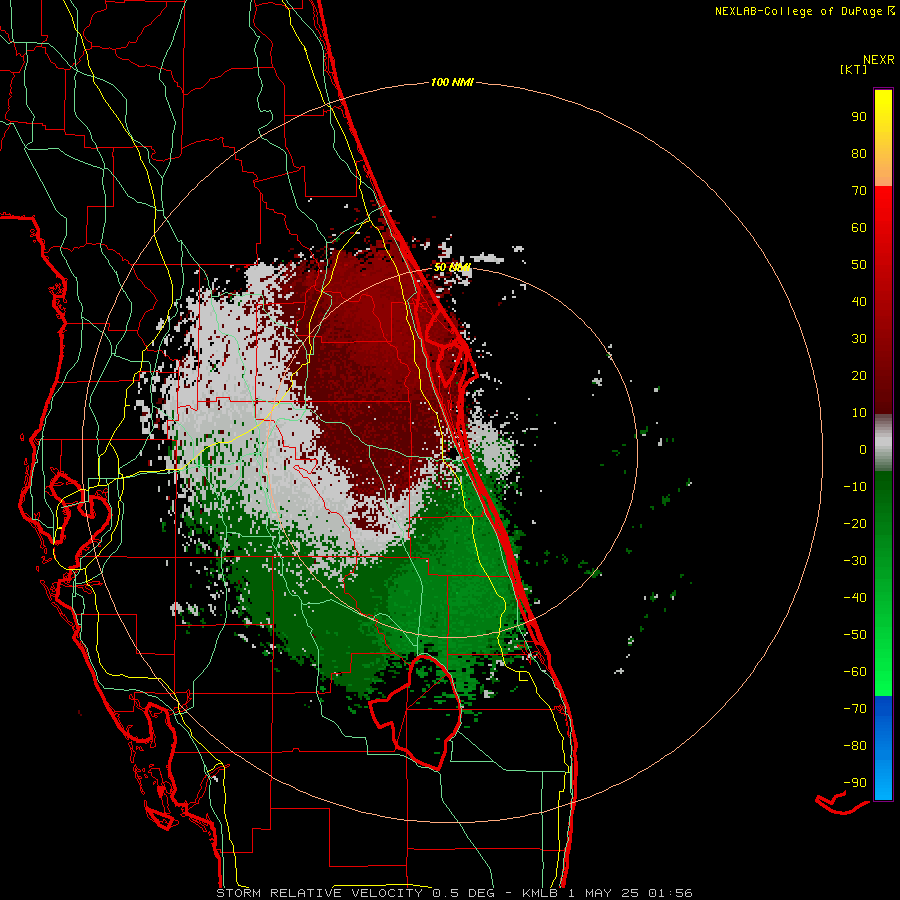Click the 1 MAY 25 01:56 timestamp
This screenshot has height=900, width=900.
tap(630, 893)
